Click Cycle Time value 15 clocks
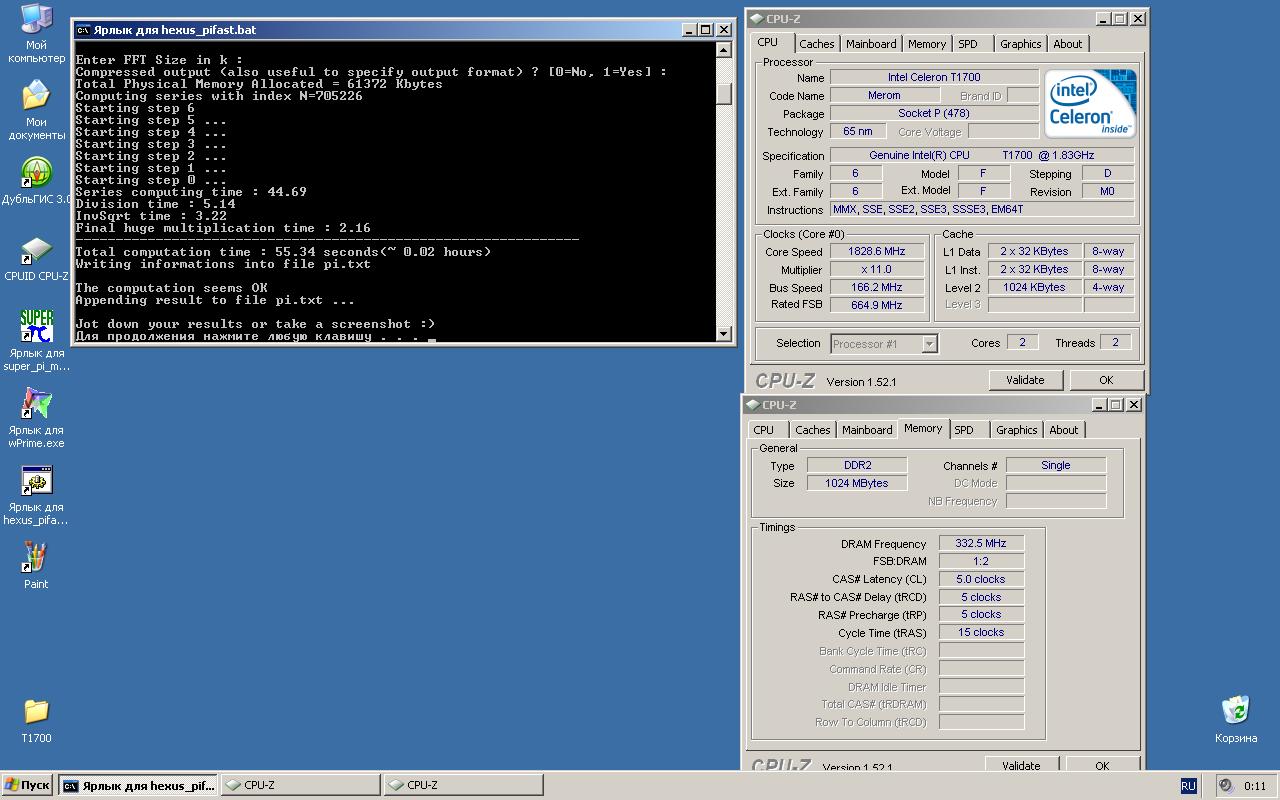Image resolution: width=1280 pixels, height=800 pixels. (x=981, y=632)
